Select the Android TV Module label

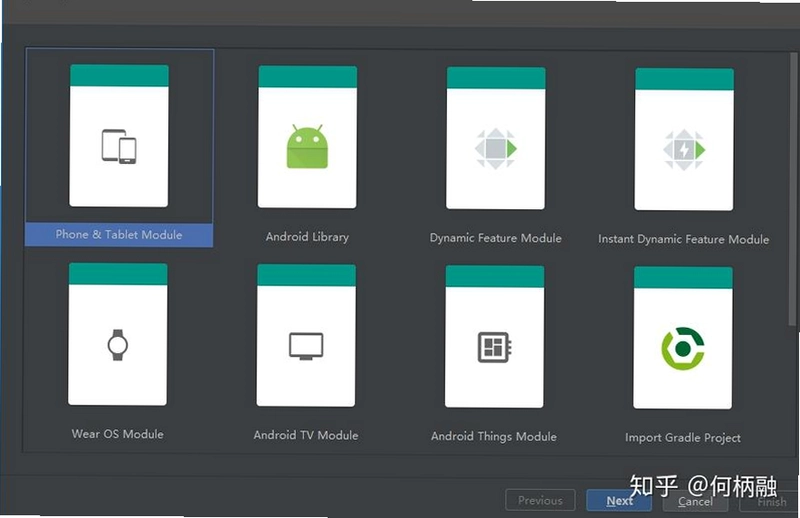(306, 435)
